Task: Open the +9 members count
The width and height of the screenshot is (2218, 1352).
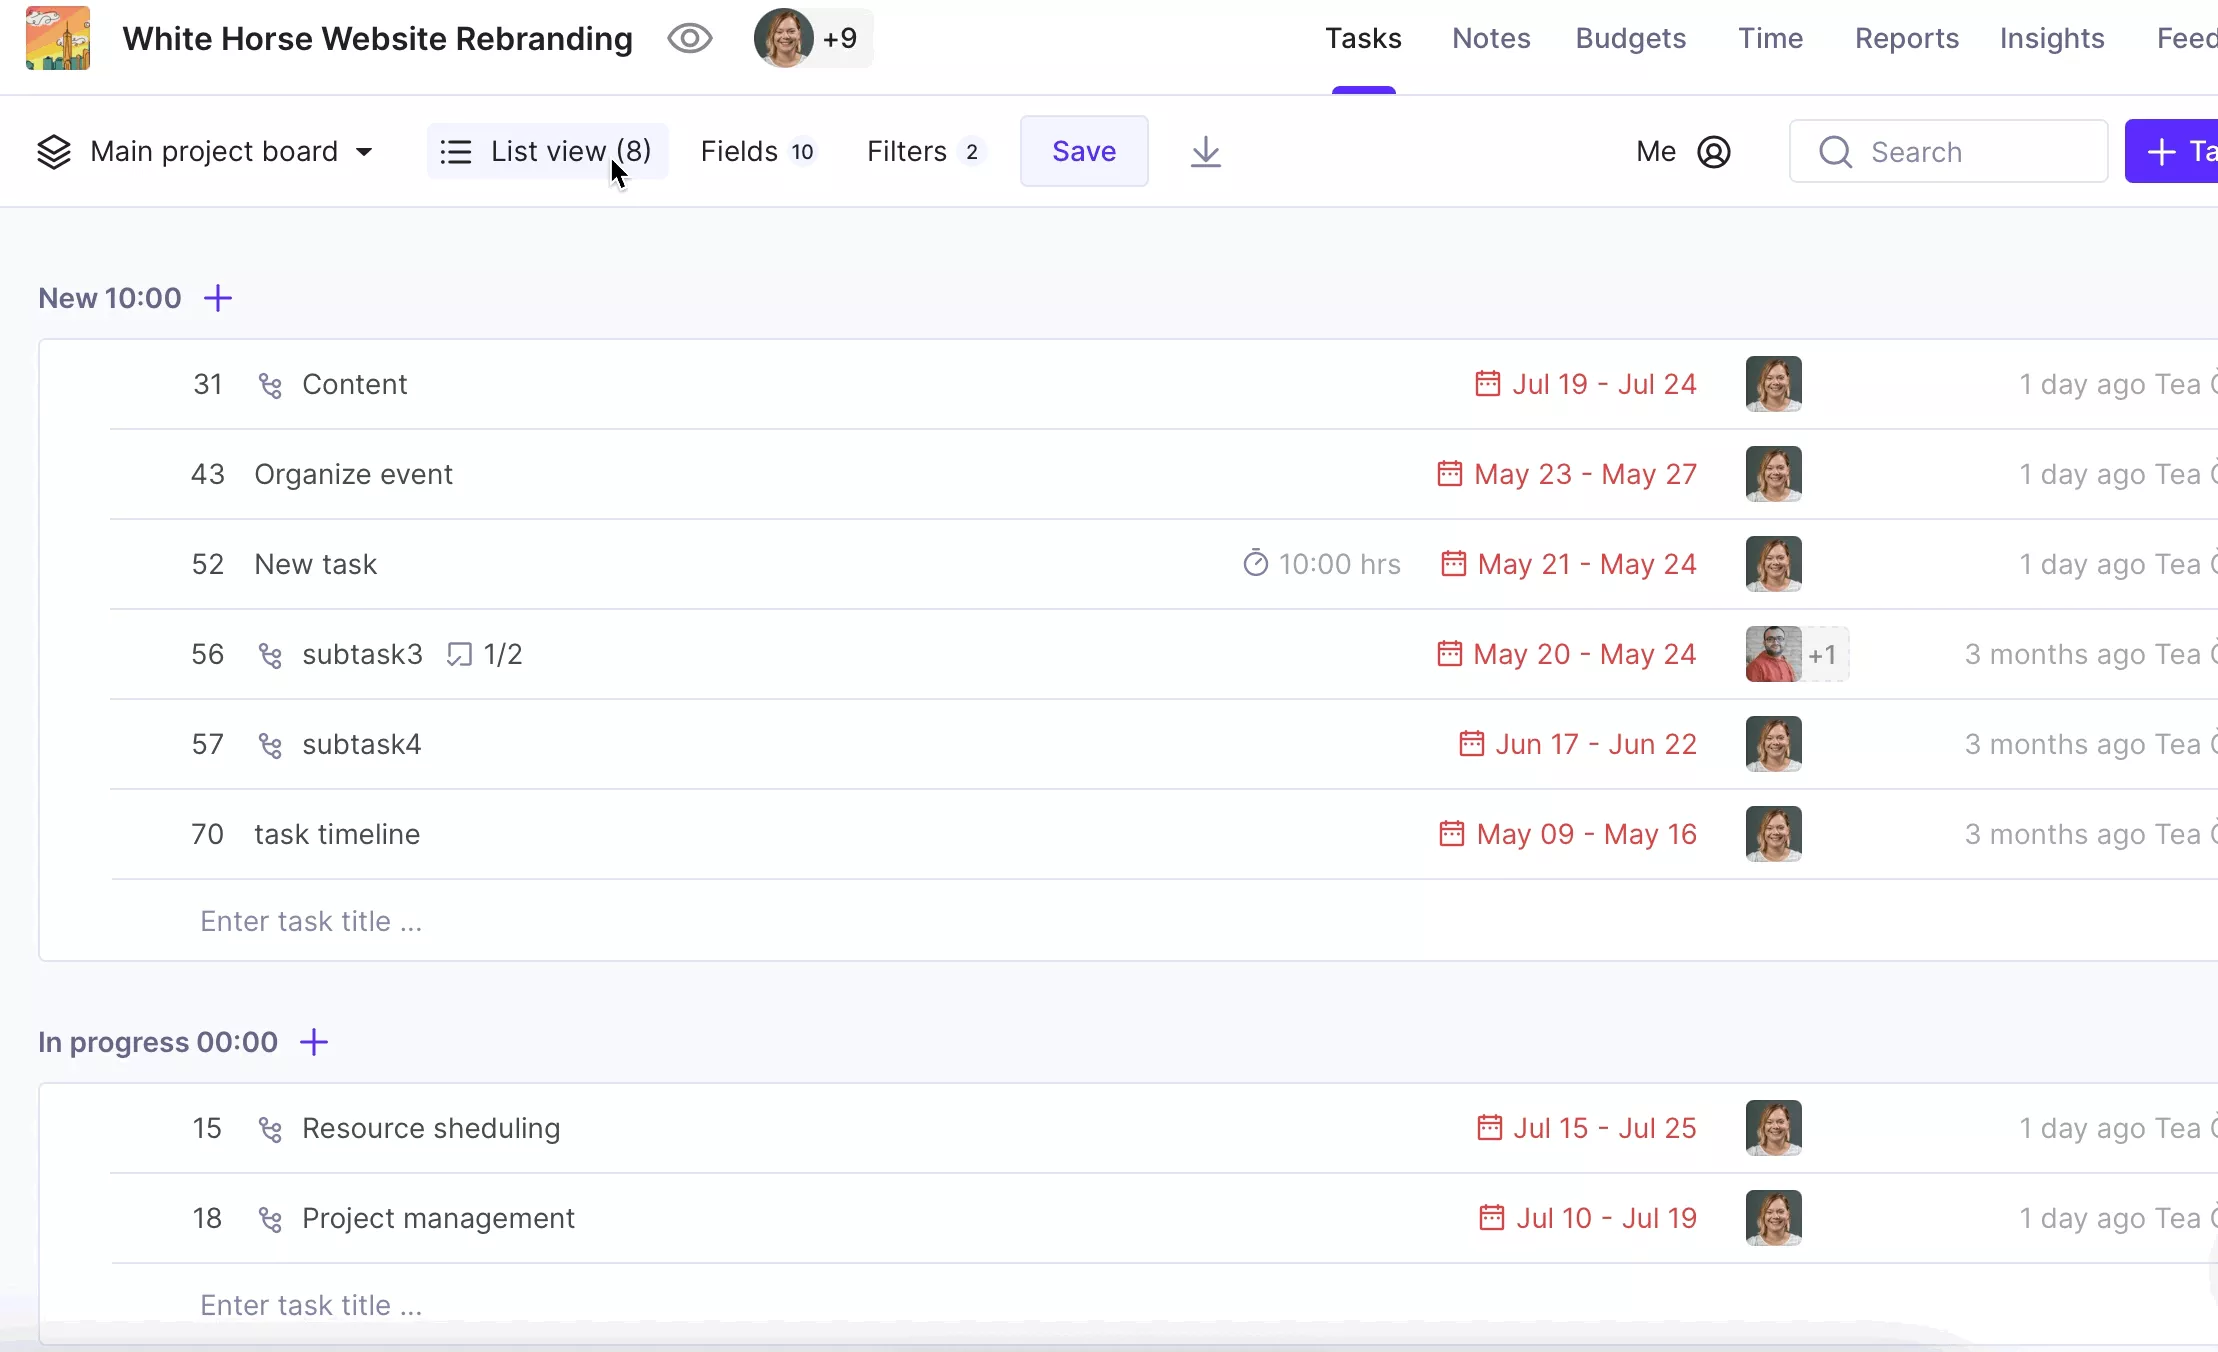Action: [x=840, y=38]
